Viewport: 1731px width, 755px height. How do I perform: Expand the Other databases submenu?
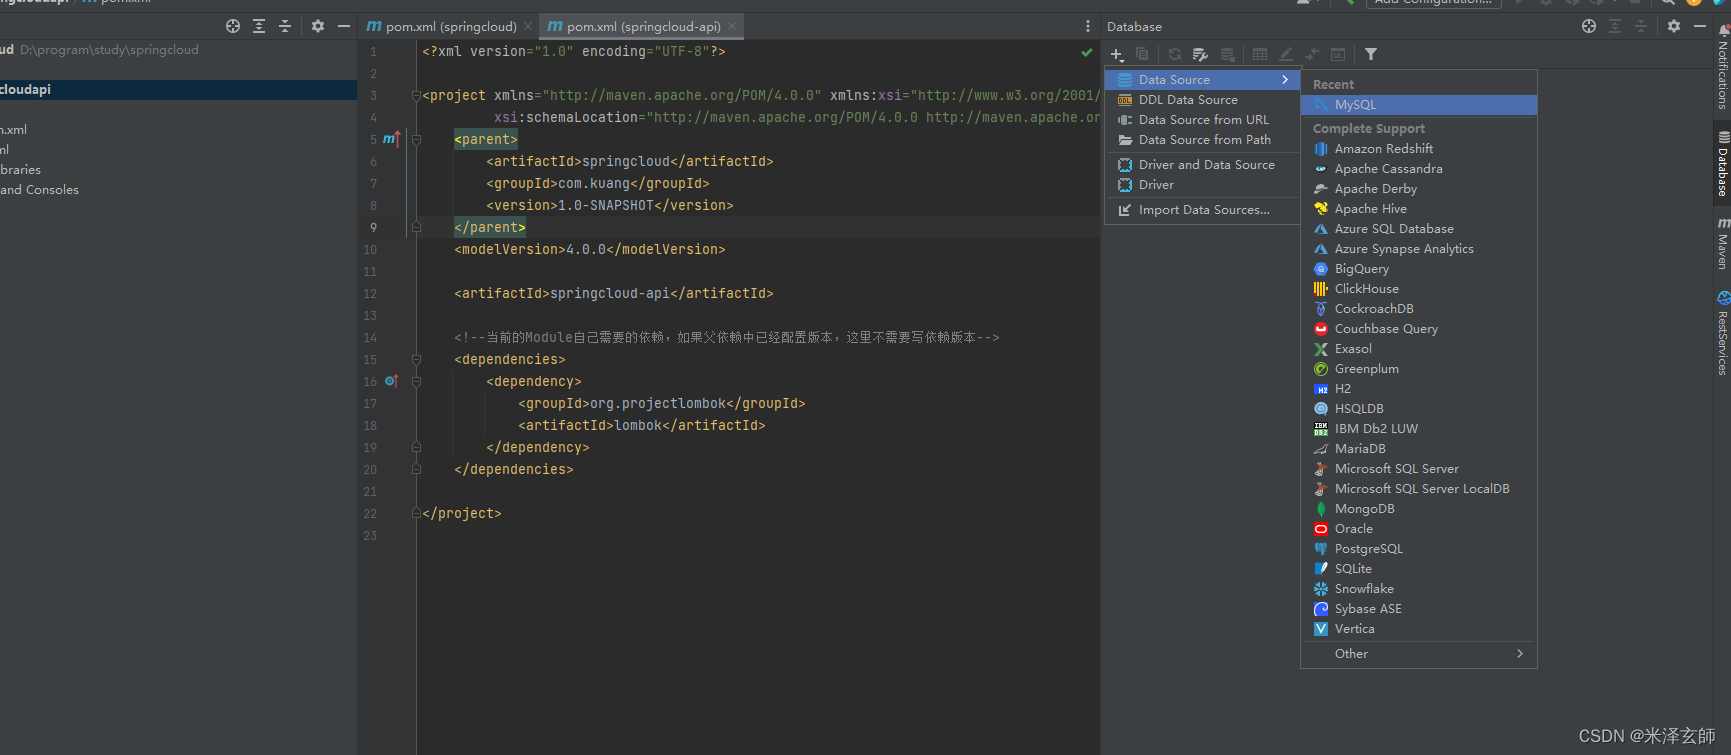point(1520,653)
